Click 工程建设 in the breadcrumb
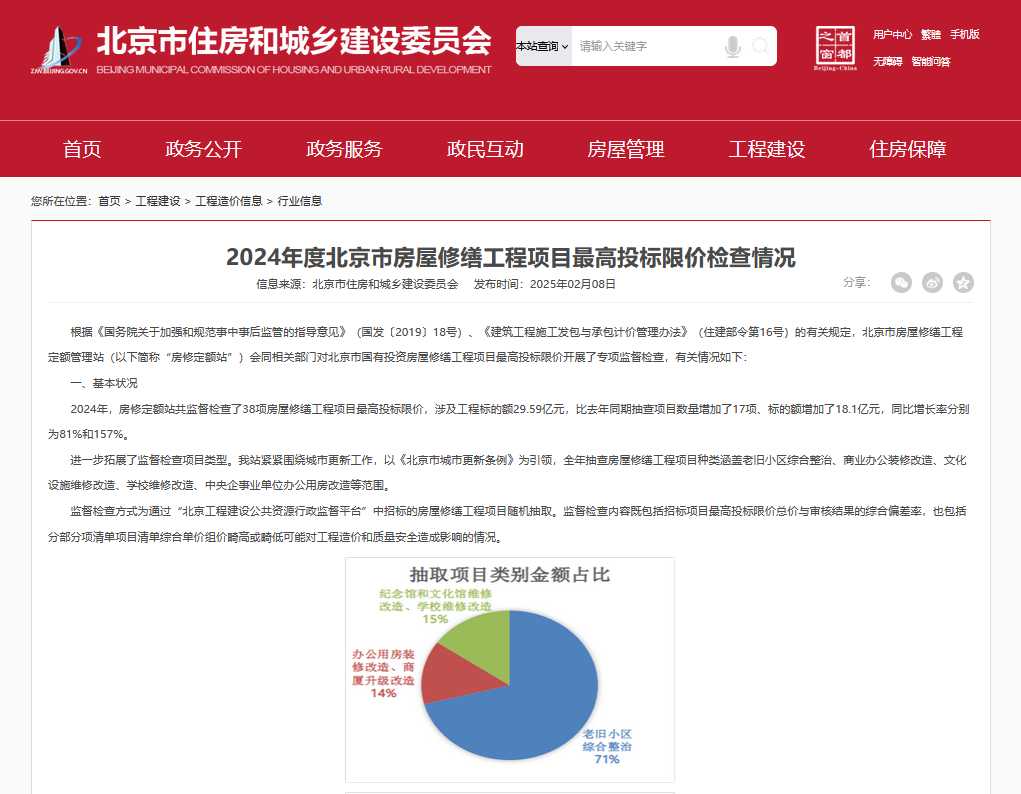This screenshot has width=1021, height=794. pos(158,201)
